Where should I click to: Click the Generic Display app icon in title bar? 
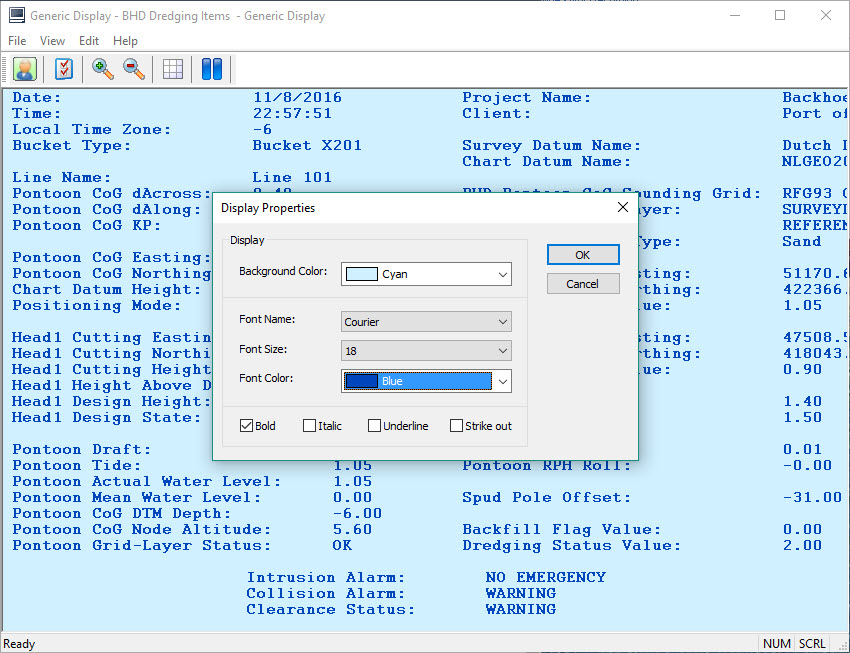point(16,16)
